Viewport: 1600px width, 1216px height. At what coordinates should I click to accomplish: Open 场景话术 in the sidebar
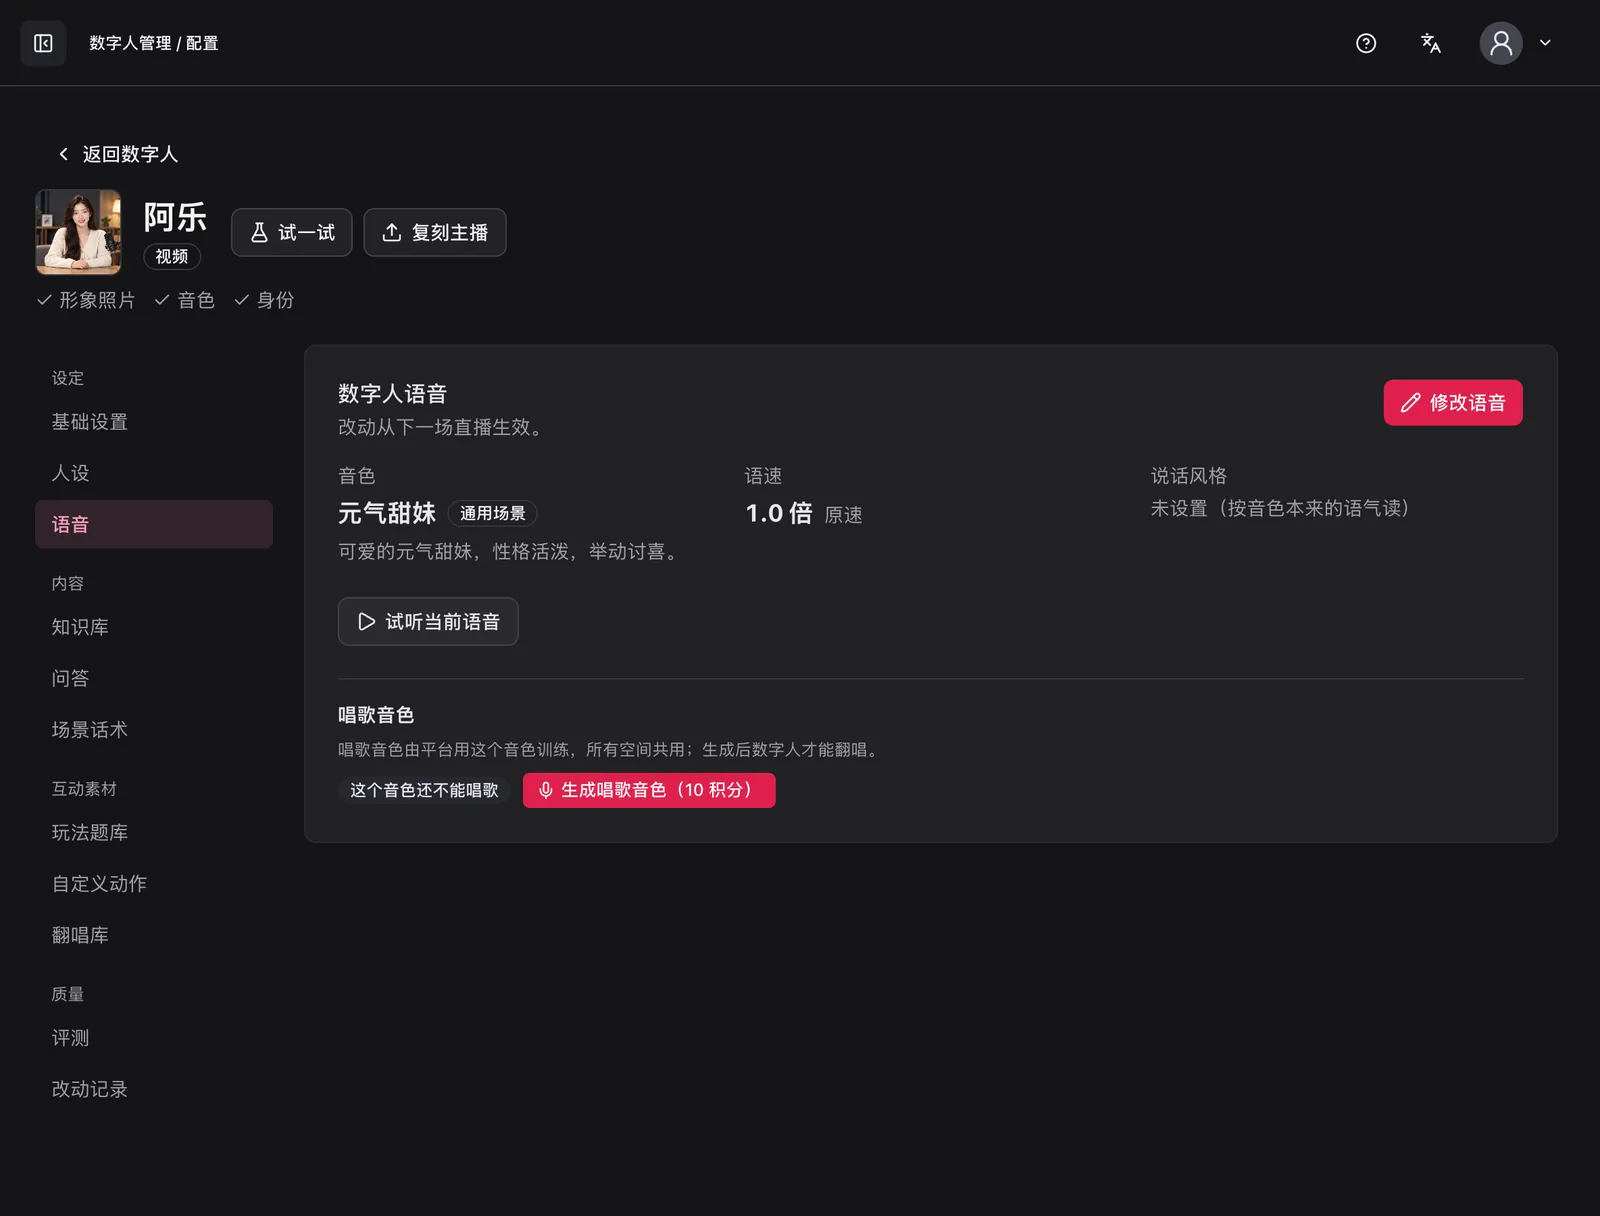[154, 730]
